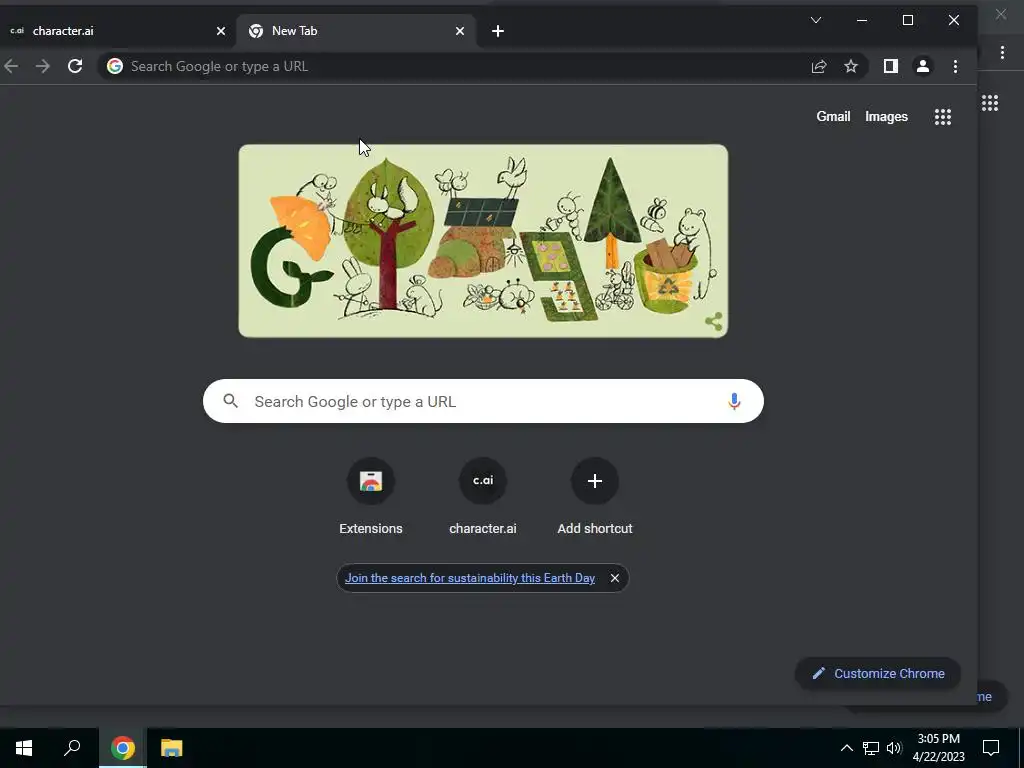Open the network status tray icon

coord(871,748)
